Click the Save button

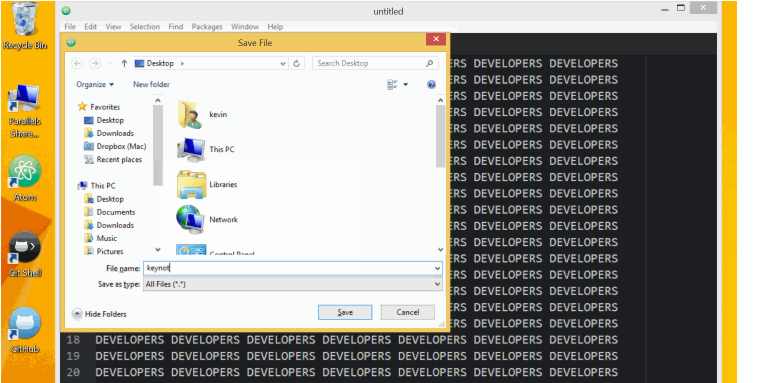pyautogui.click(x=345, y=312)
